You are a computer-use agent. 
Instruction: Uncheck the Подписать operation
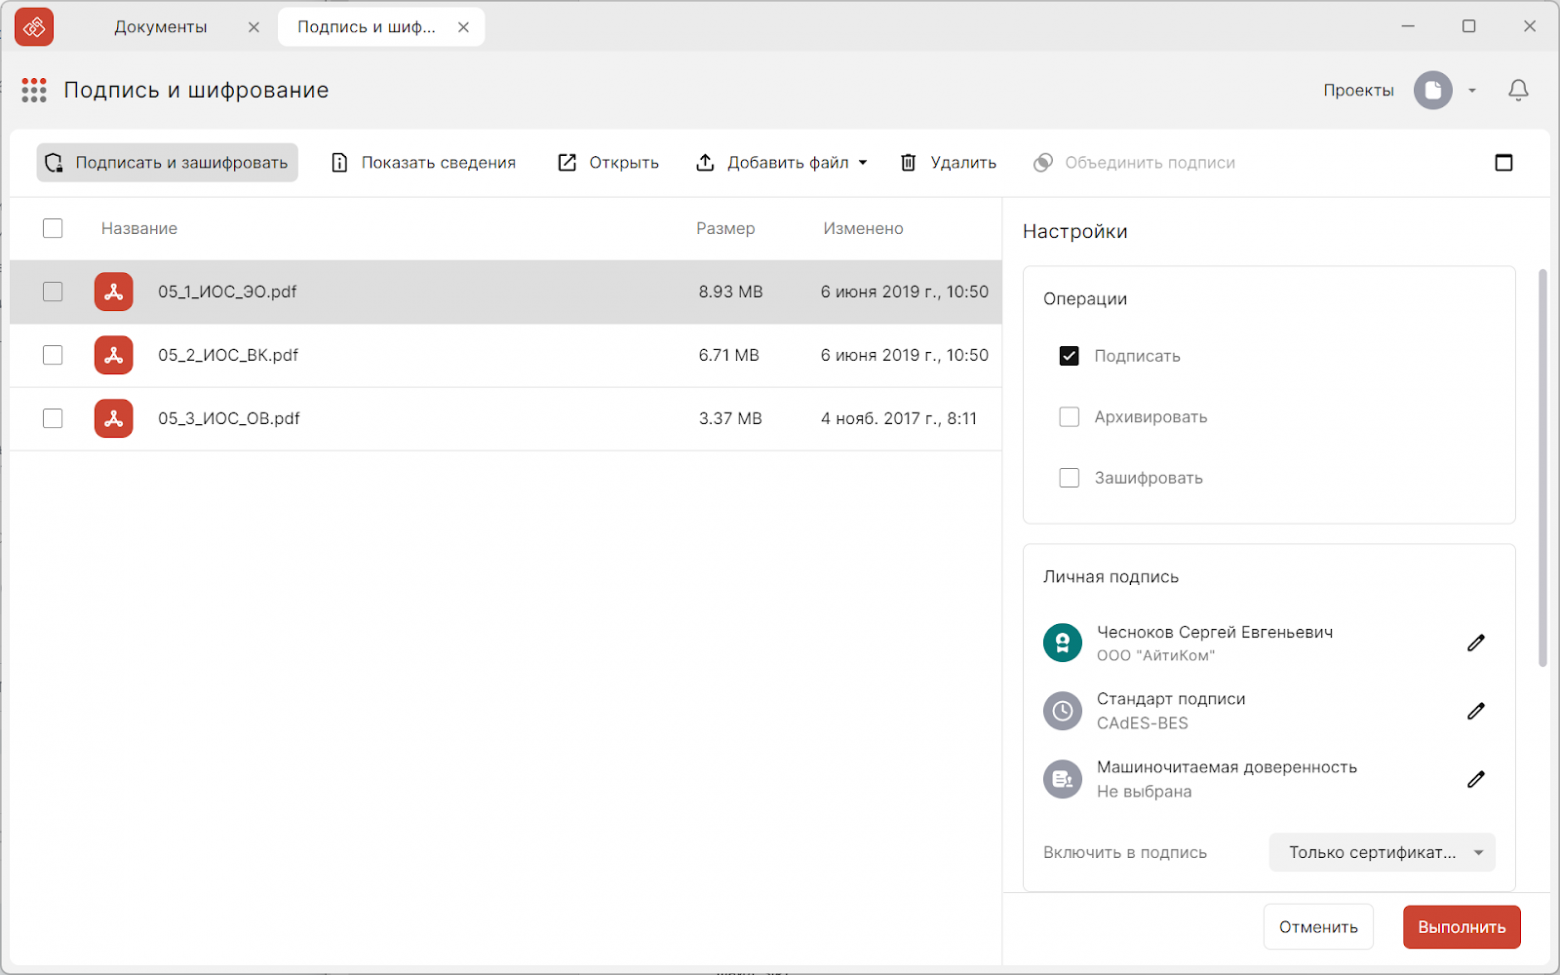coord(1069,356)
